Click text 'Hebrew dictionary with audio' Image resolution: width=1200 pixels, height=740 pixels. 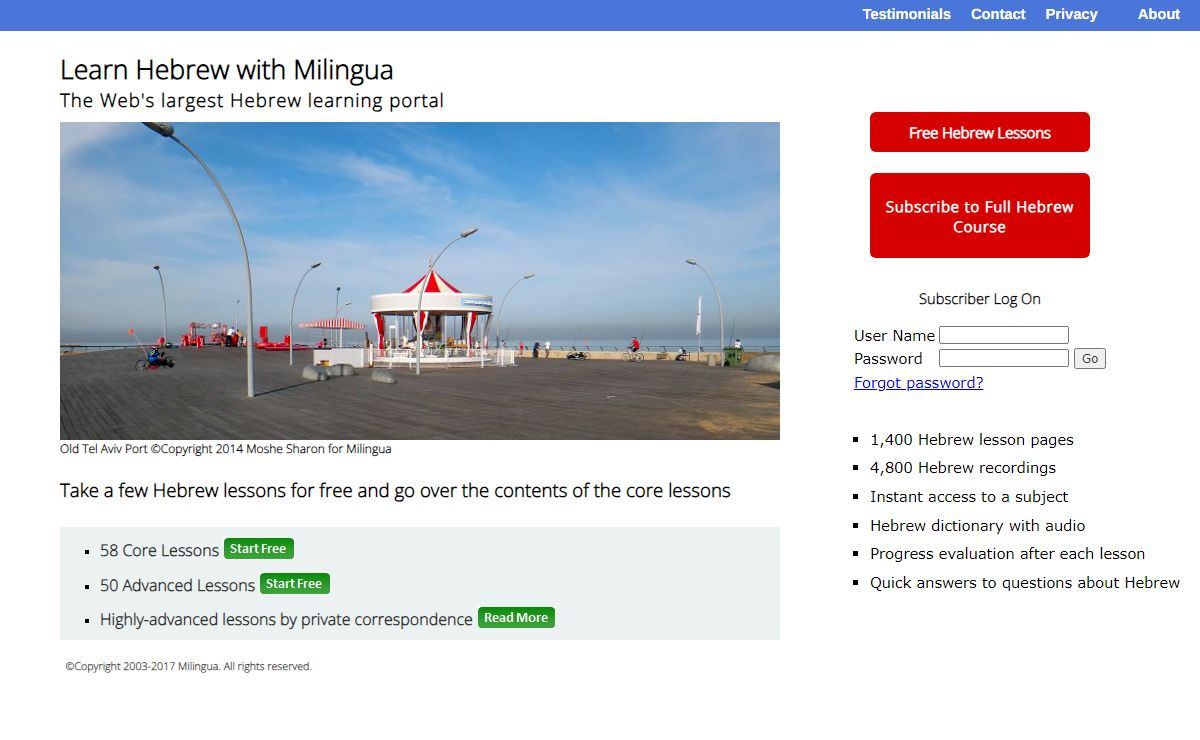pos(977,526)
